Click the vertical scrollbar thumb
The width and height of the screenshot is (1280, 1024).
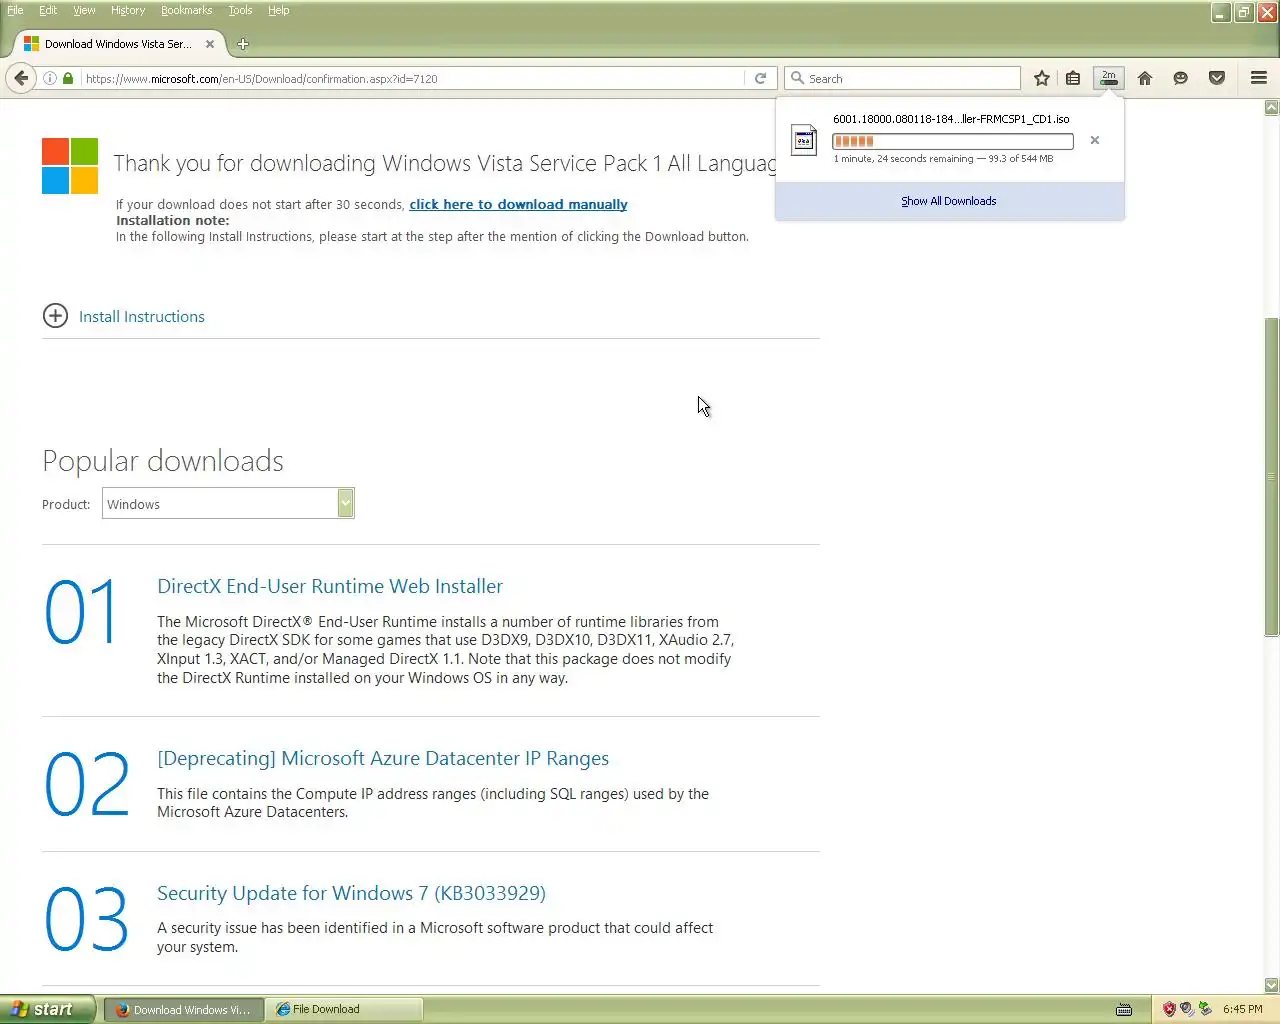(1271, 476)
